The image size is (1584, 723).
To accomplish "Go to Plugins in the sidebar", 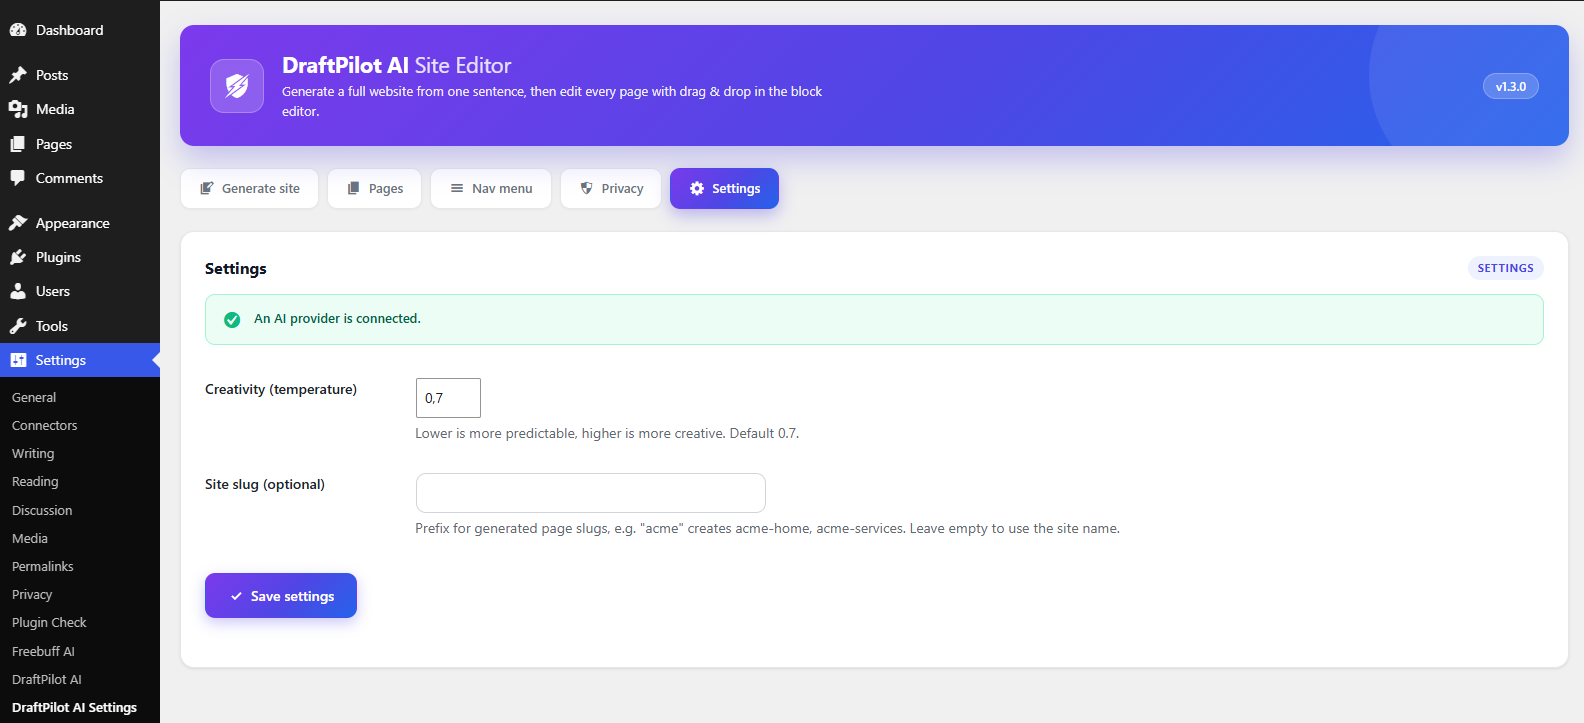I will (x=80, y=257).
